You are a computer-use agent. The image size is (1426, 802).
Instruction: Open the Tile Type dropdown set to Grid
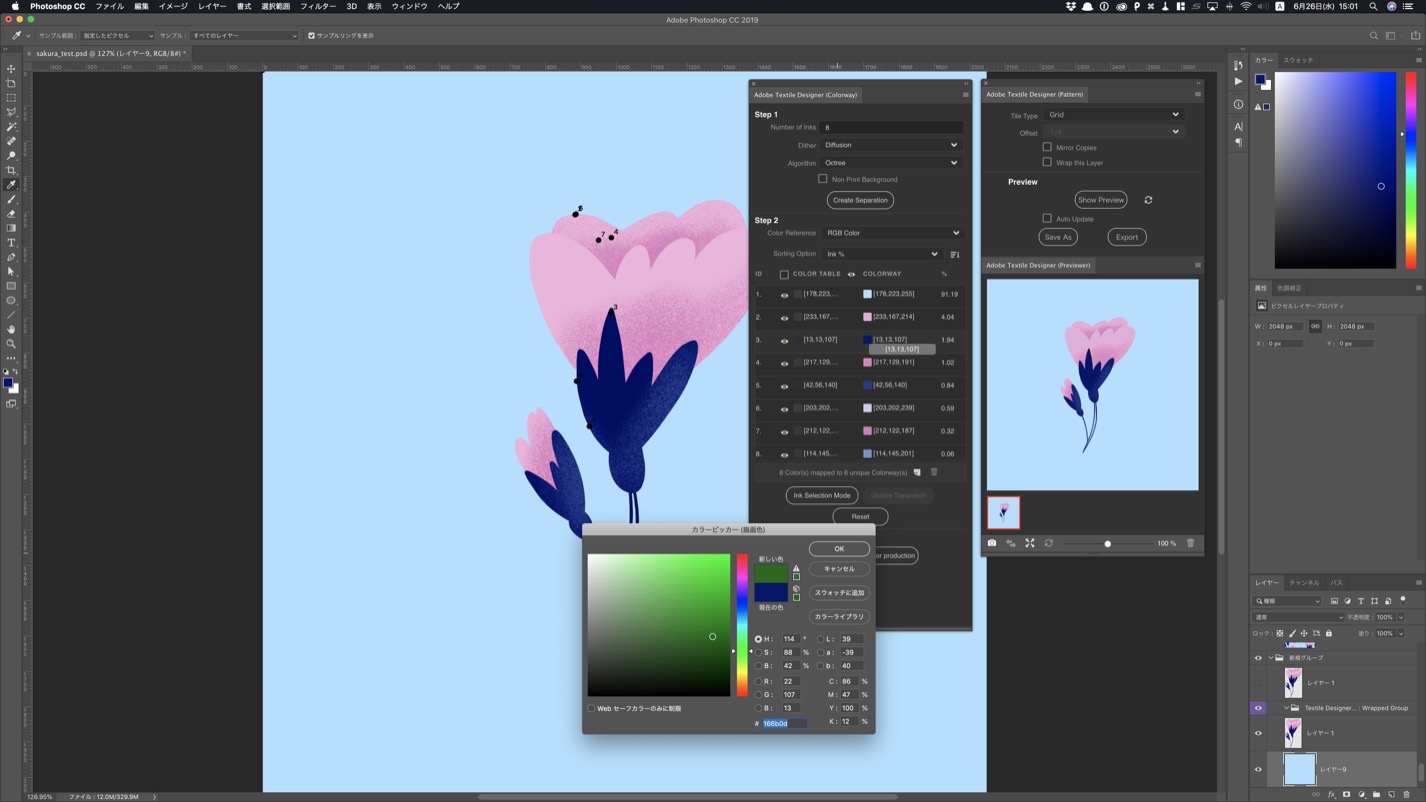(x=1113, y=115)
